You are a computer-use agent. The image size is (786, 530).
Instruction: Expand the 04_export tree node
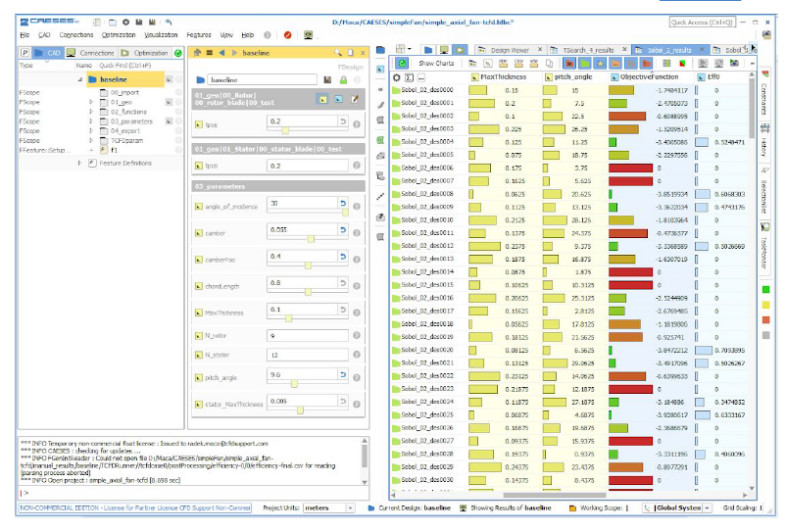click(91, 131)
